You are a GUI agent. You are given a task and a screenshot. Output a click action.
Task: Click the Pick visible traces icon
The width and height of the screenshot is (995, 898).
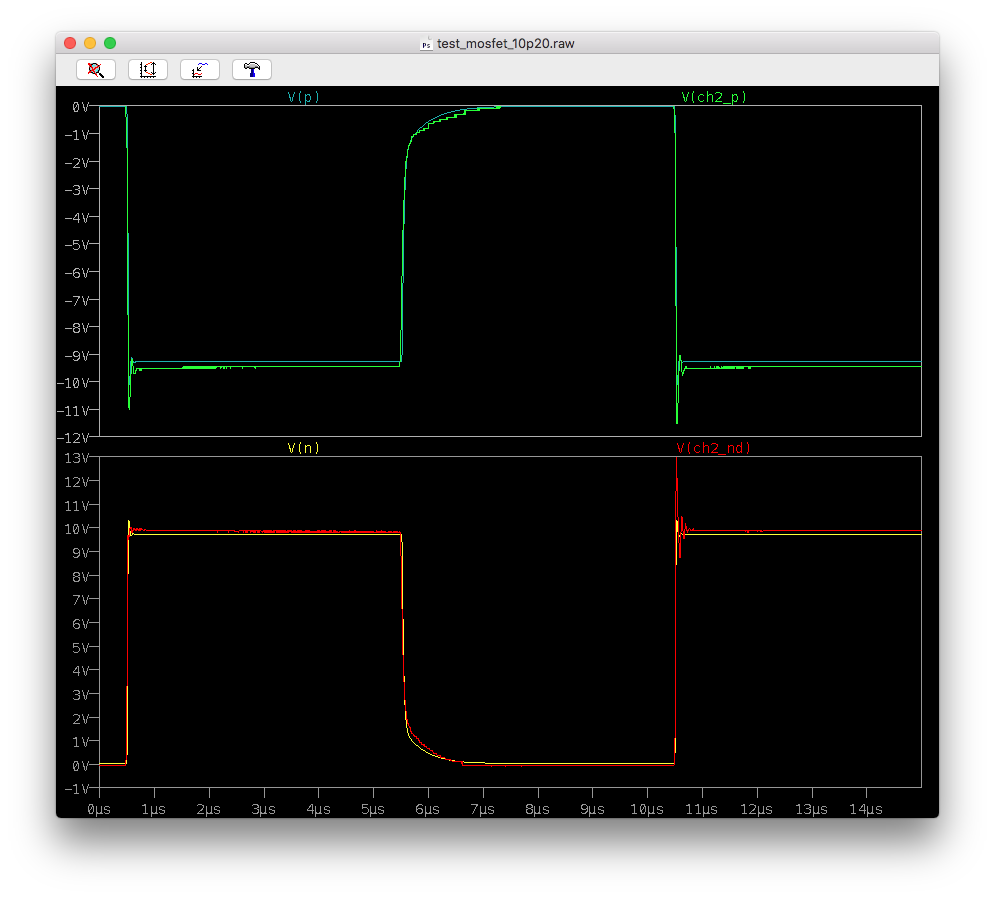coord(200,70)
